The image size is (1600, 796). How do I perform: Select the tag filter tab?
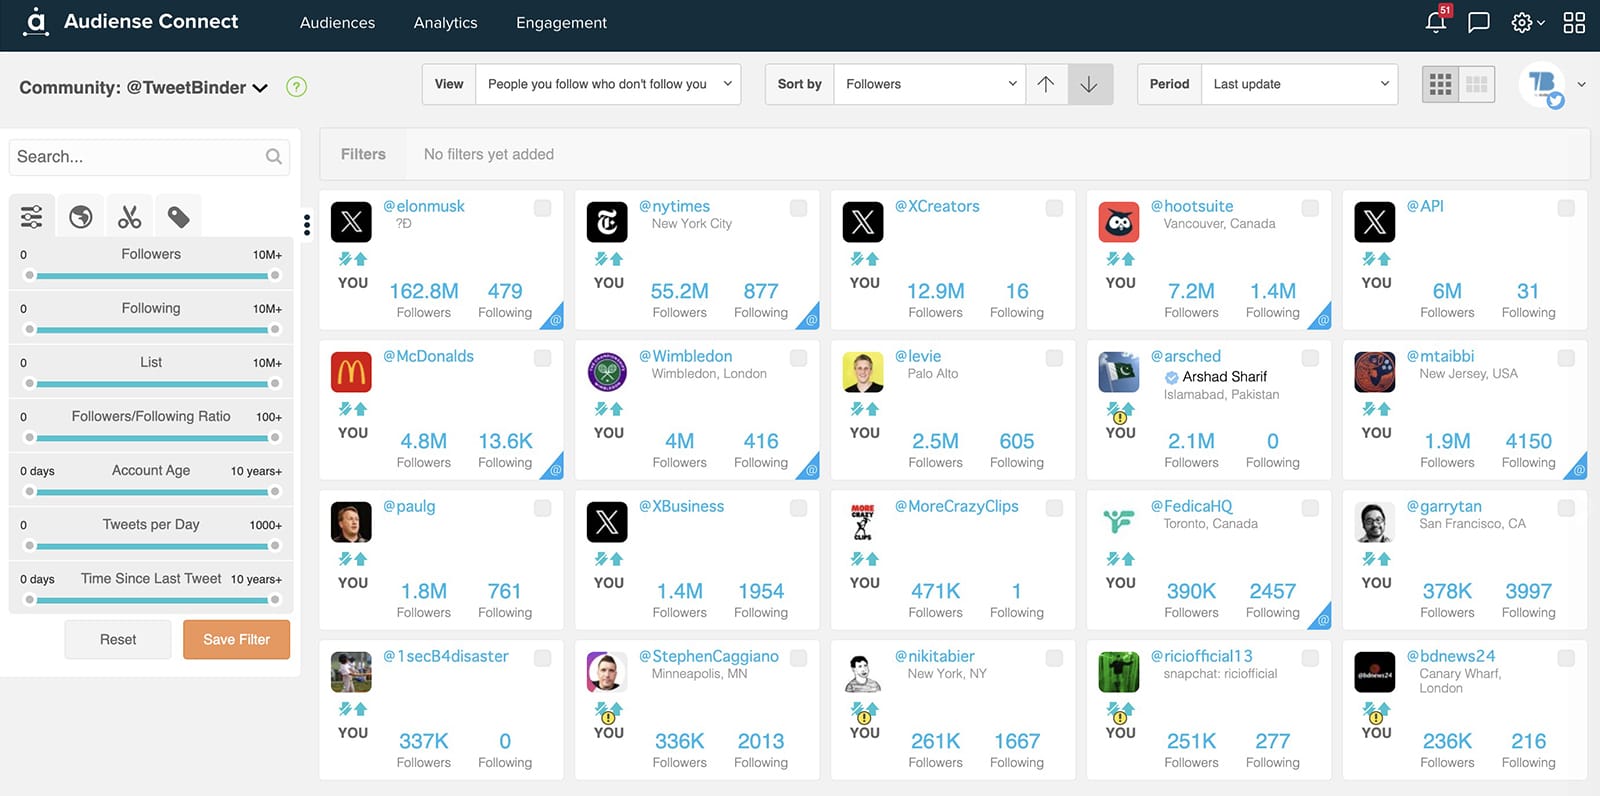click(179, 217)
